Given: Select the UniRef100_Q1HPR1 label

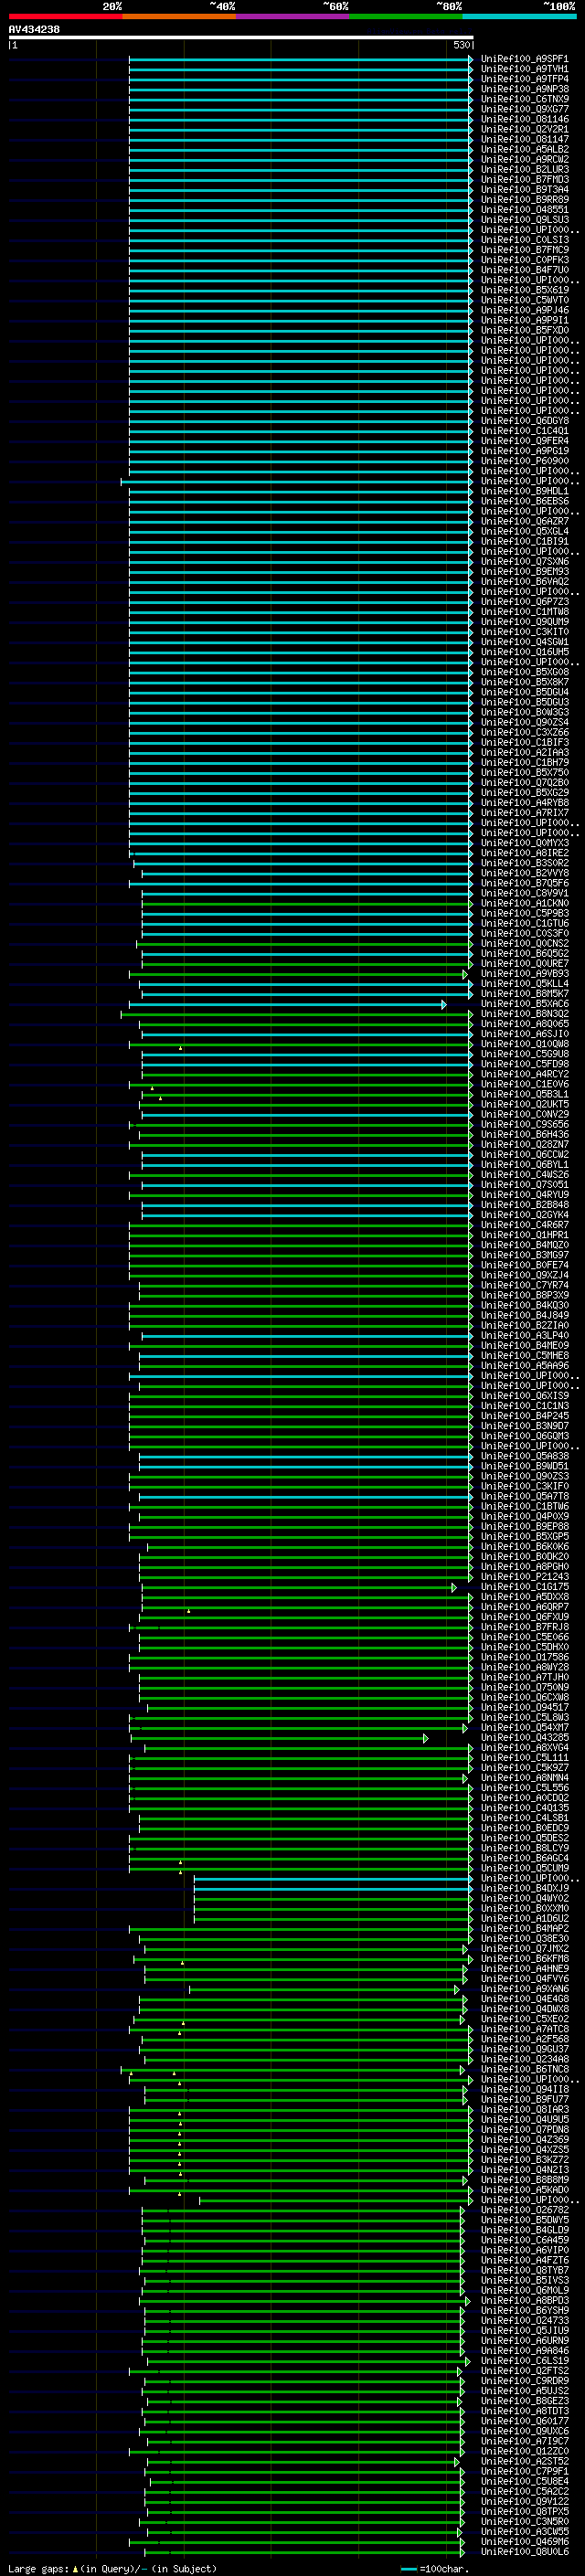Looking at the screenshot, I should 524,1235.
